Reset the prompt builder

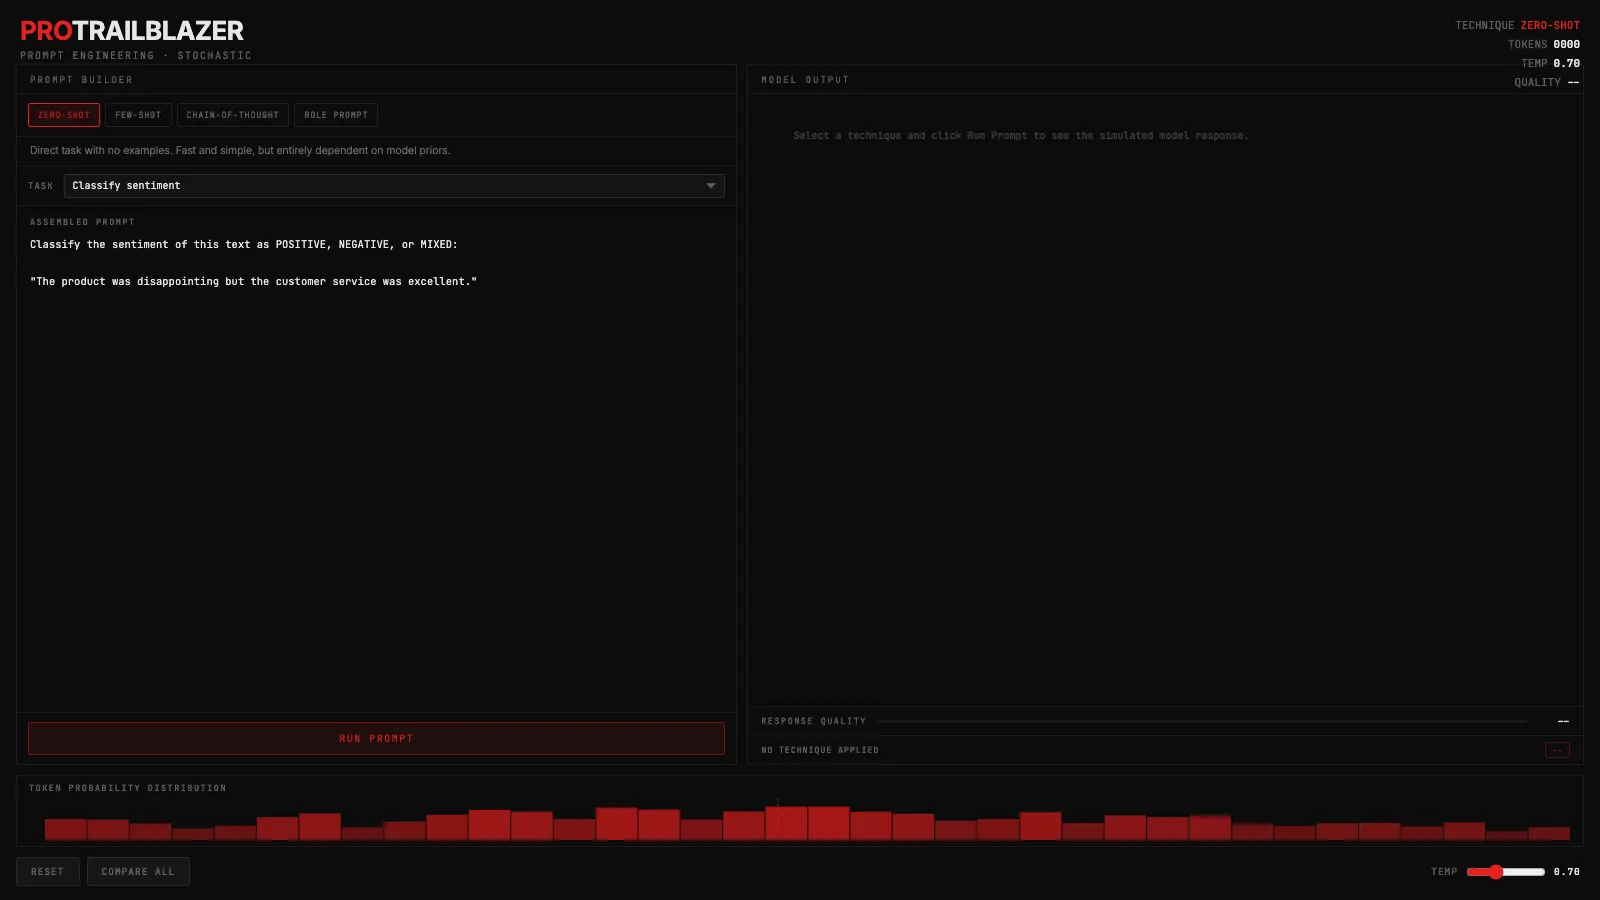pos(47,872)
